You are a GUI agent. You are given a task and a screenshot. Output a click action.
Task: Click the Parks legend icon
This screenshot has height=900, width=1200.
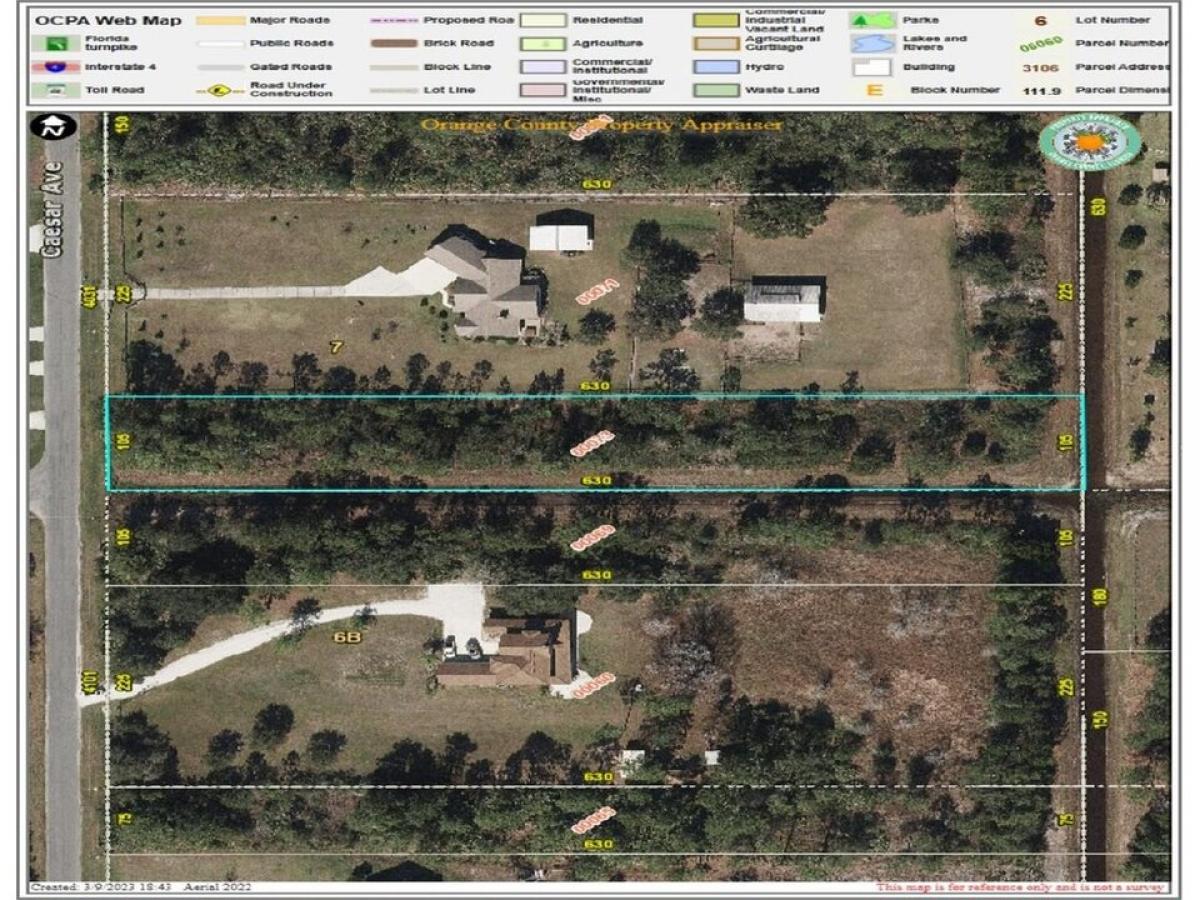tap(872, 20)
